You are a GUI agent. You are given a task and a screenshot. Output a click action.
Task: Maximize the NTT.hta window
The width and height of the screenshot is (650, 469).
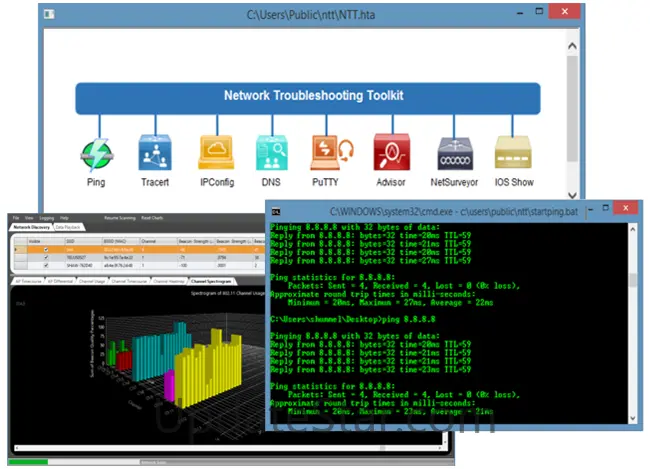coord(539,11)
